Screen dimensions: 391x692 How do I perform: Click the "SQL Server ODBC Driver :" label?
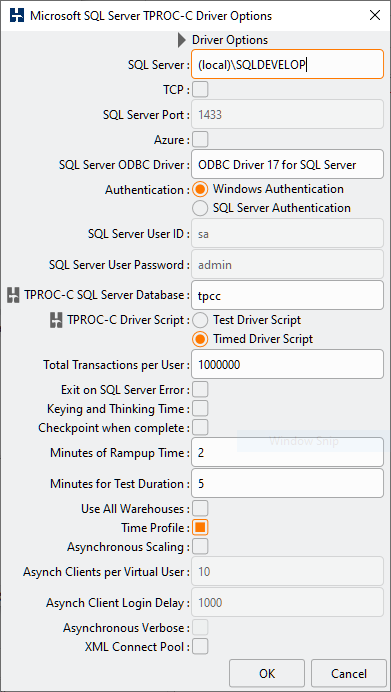point(124,165)
